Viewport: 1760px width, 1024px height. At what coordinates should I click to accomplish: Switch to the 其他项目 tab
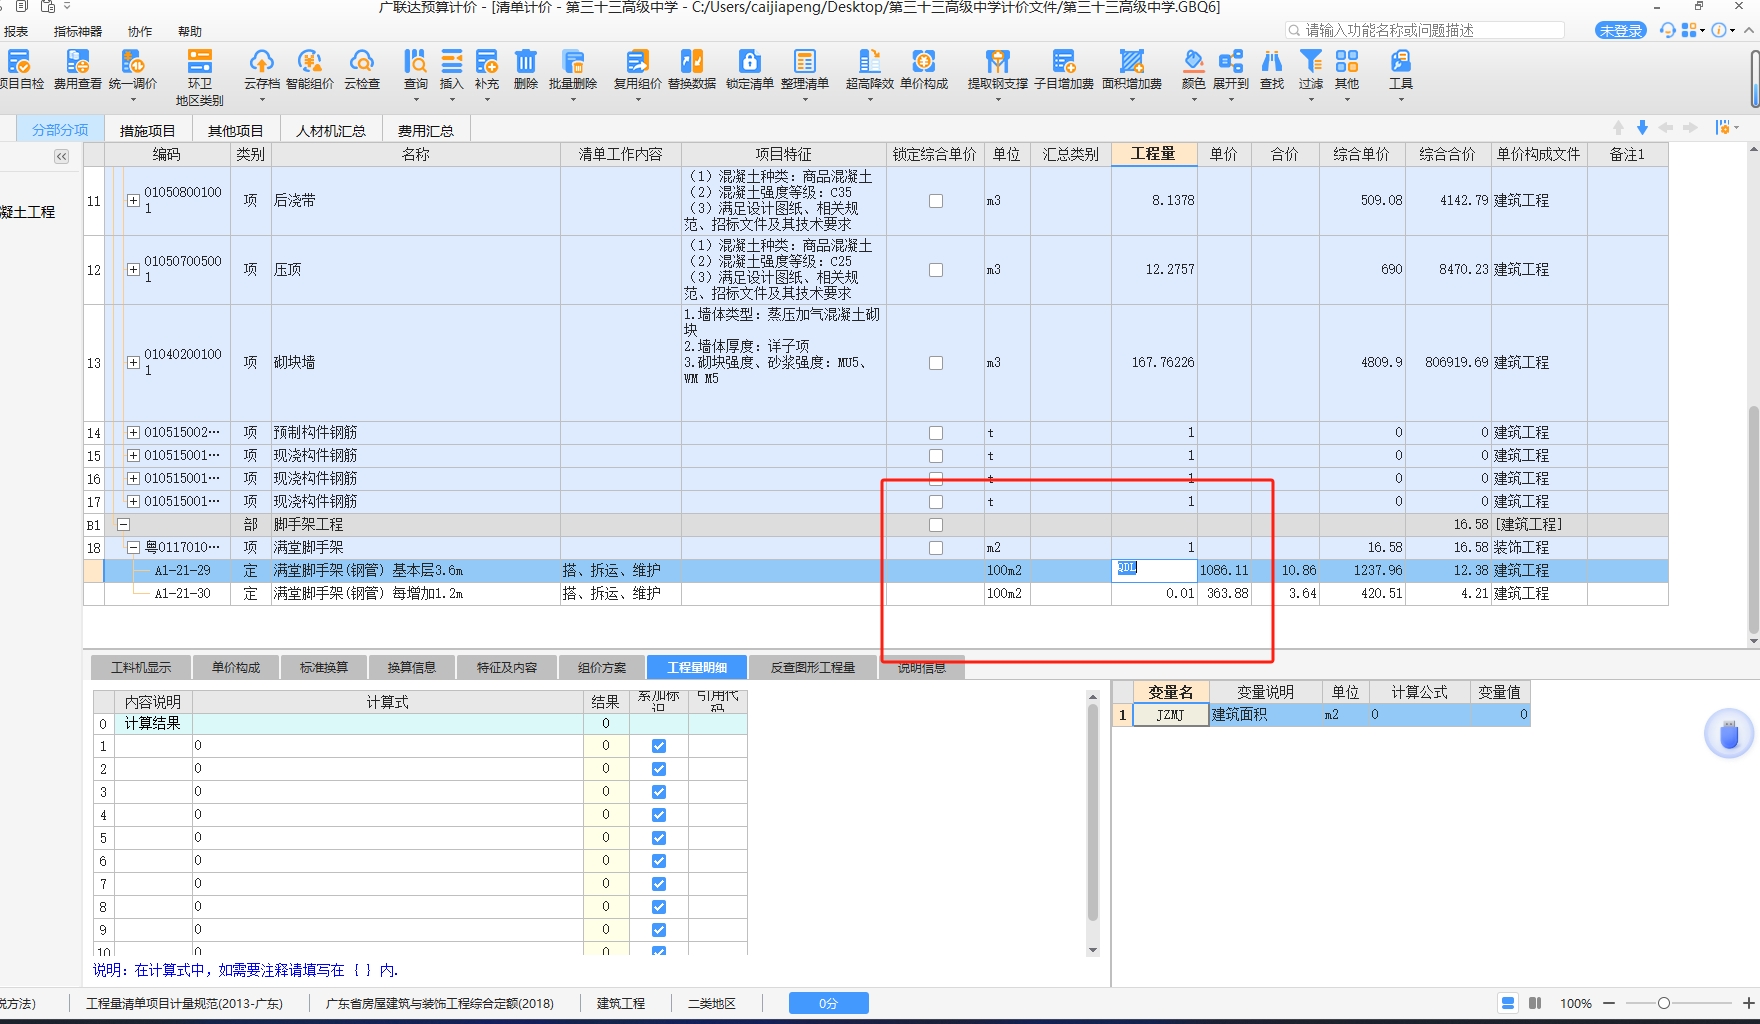(x=236, y=130)
